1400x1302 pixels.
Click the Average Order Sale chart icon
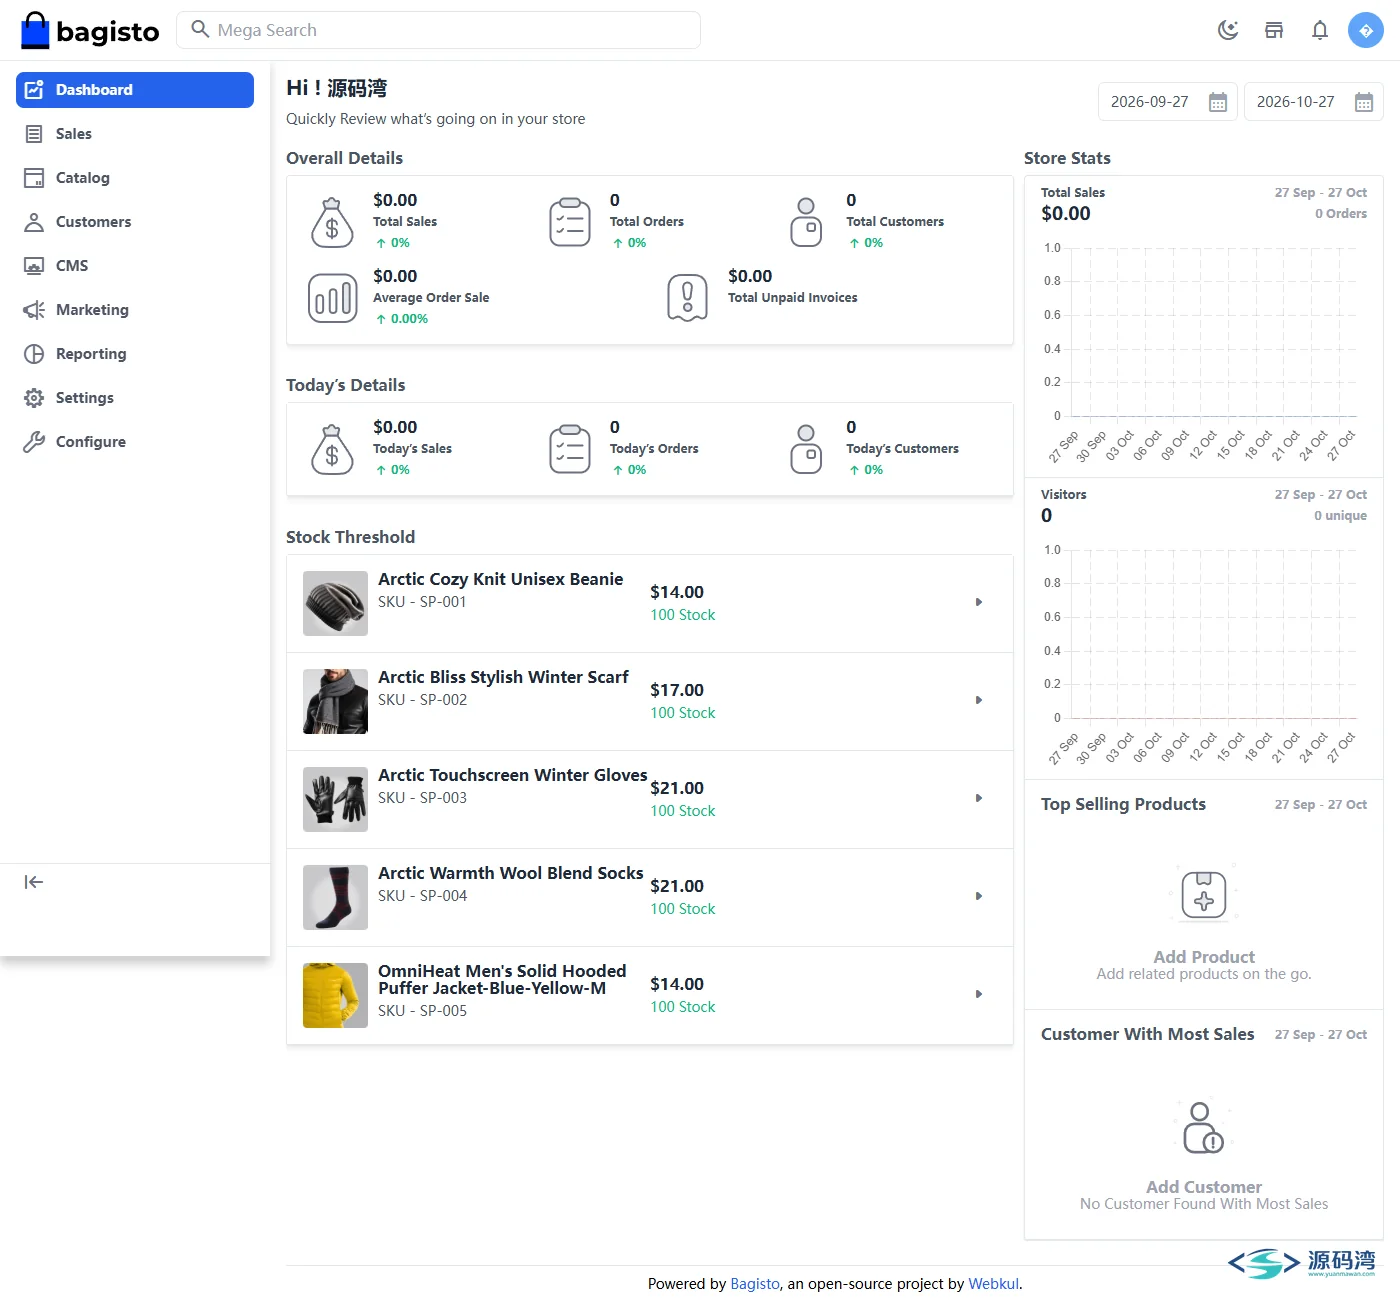click(333, 298)
